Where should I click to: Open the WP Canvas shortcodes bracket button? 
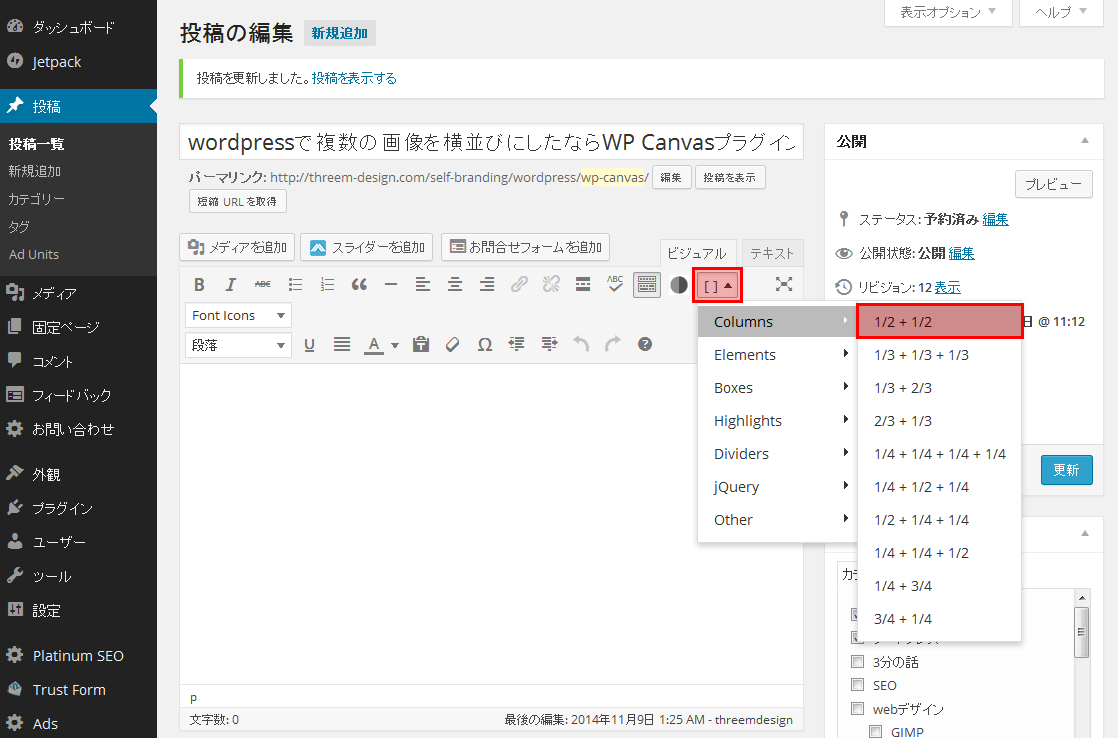(x=717, y=286)
